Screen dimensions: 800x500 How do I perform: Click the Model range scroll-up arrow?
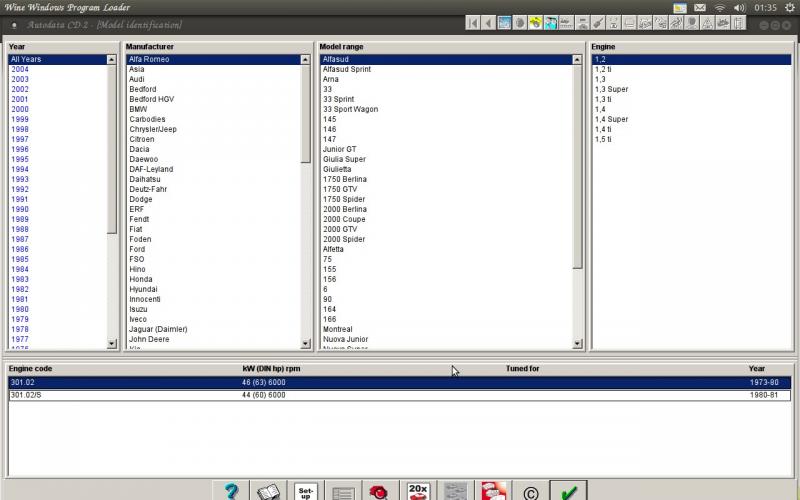pos(577,60)
